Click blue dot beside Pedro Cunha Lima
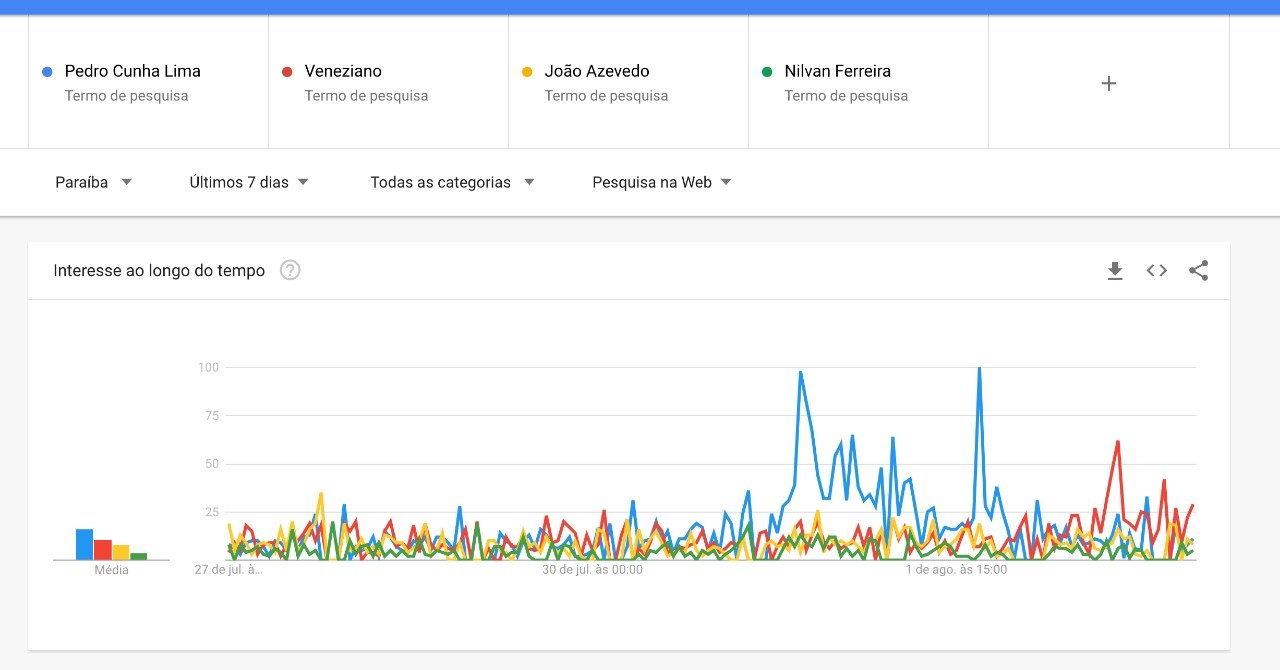This screenshot has width=1280, height=670. 47,72
